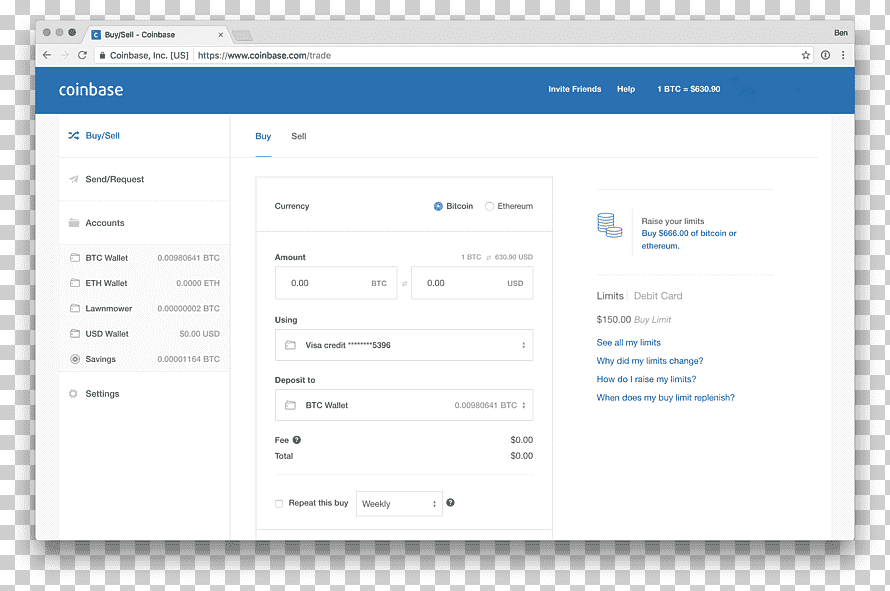890x591 pixels.
Task: Open Invite Friends
Action: [574, 89]
